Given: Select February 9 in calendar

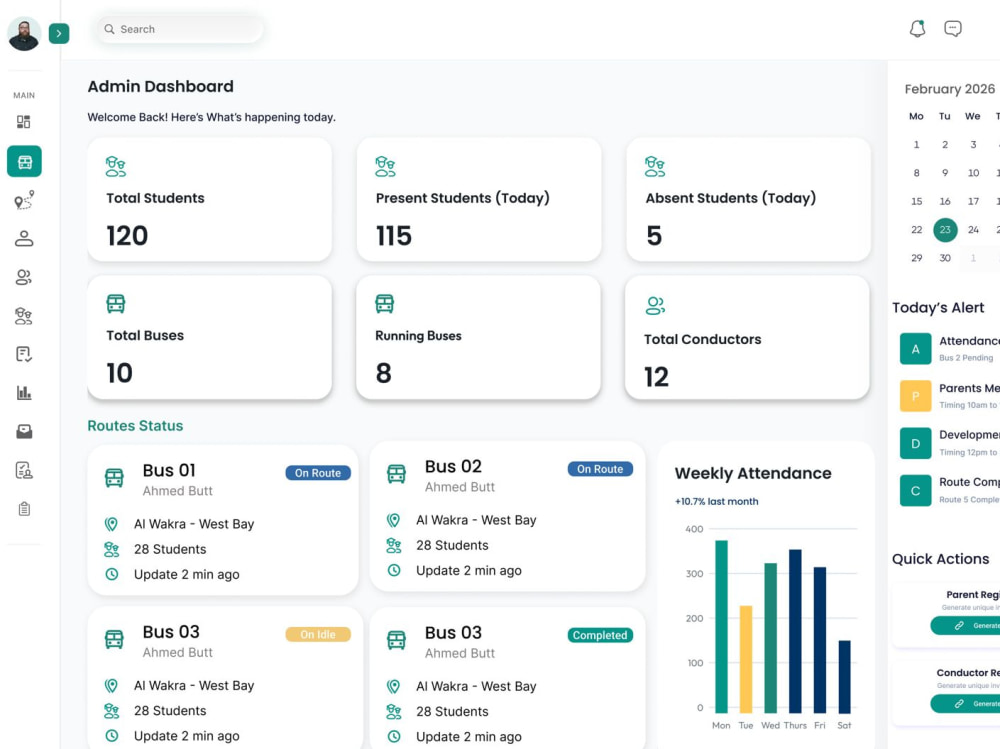Looking at the screenshot, I should tap(945, 173).
